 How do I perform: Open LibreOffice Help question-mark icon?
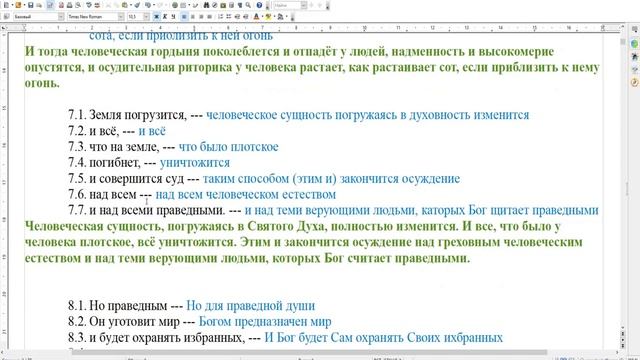pos(259,5)
